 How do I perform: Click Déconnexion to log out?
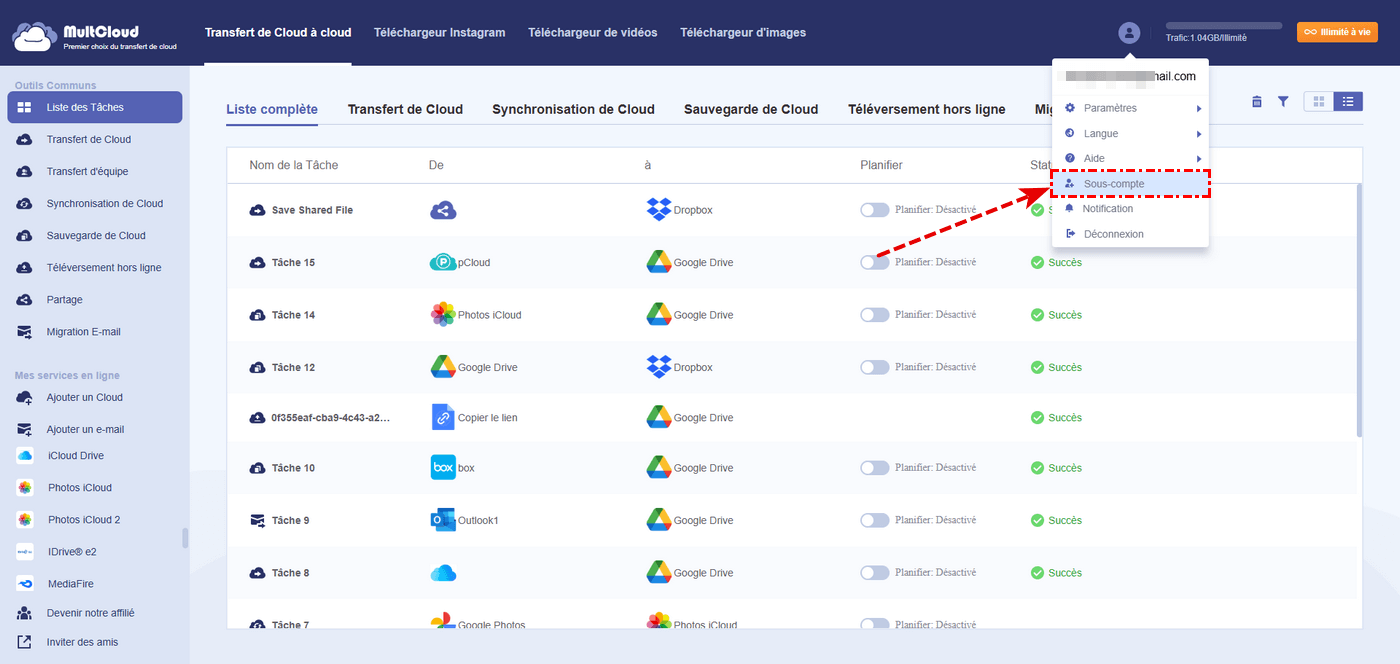1113,234
